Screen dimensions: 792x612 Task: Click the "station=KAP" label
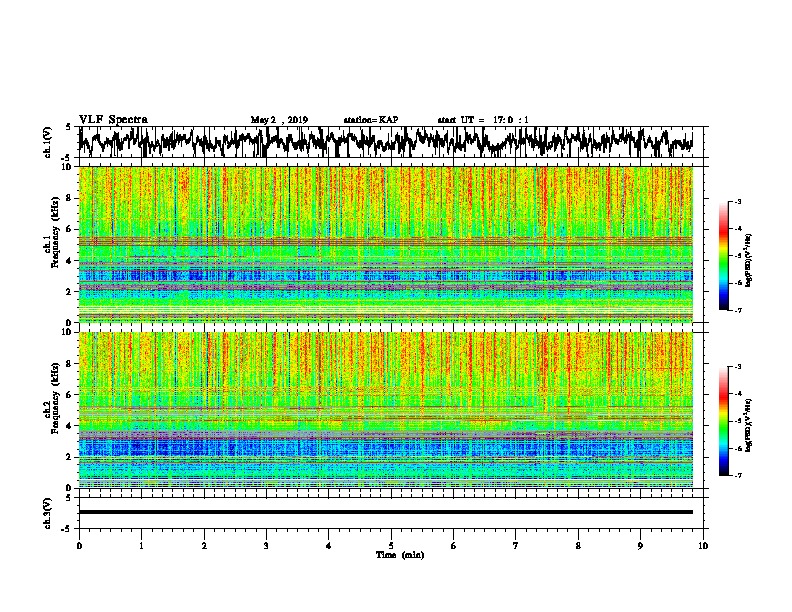[x=371, y=120]
